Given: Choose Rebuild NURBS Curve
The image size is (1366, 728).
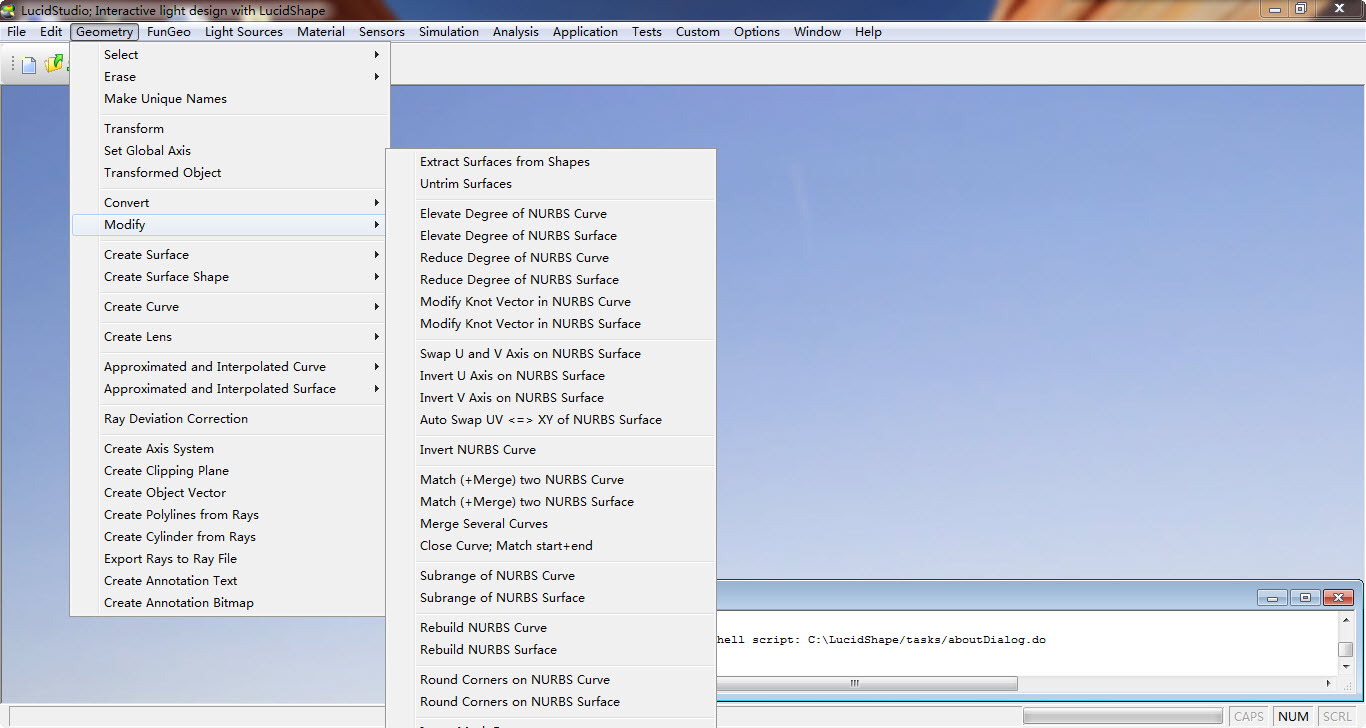Looking at the screenshot, I should [x=551, y=628].
